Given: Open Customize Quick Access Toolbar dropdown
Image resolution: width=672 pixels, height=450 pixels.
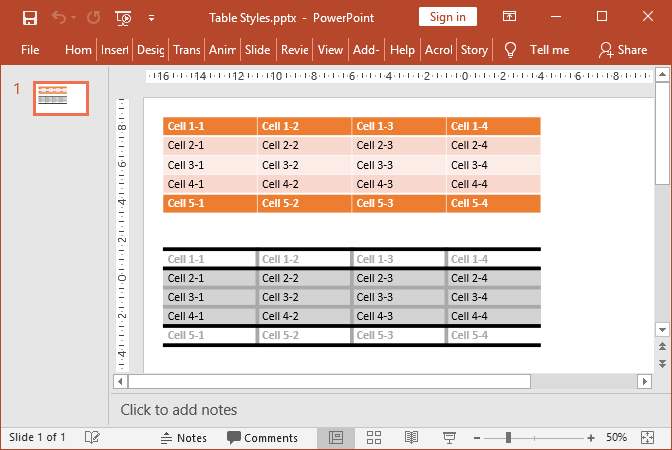Looking at the screenshot, I should [151, 17].
